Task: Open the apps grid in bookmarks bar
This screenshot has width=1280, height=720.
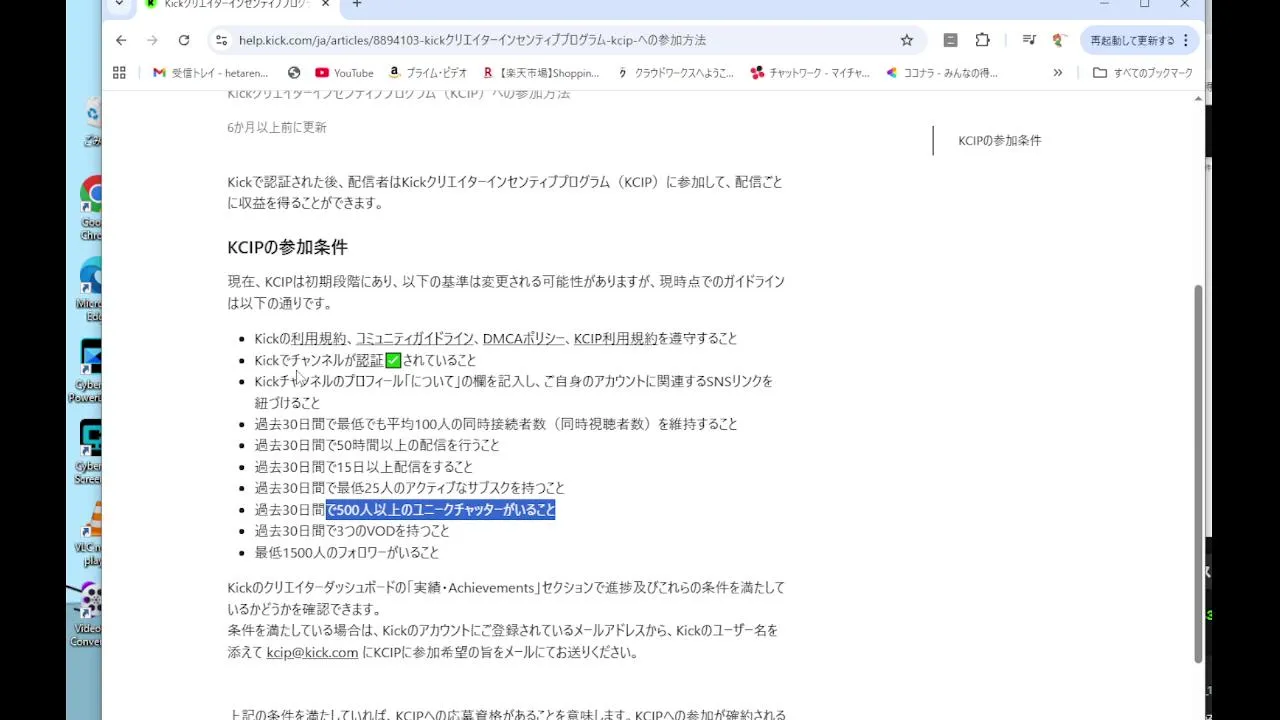Action: (119, 73)
